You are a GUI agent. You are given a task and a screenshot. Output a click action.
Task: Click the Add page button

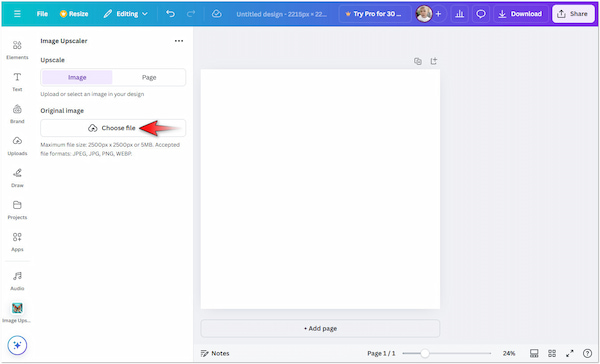coord(320,328)
